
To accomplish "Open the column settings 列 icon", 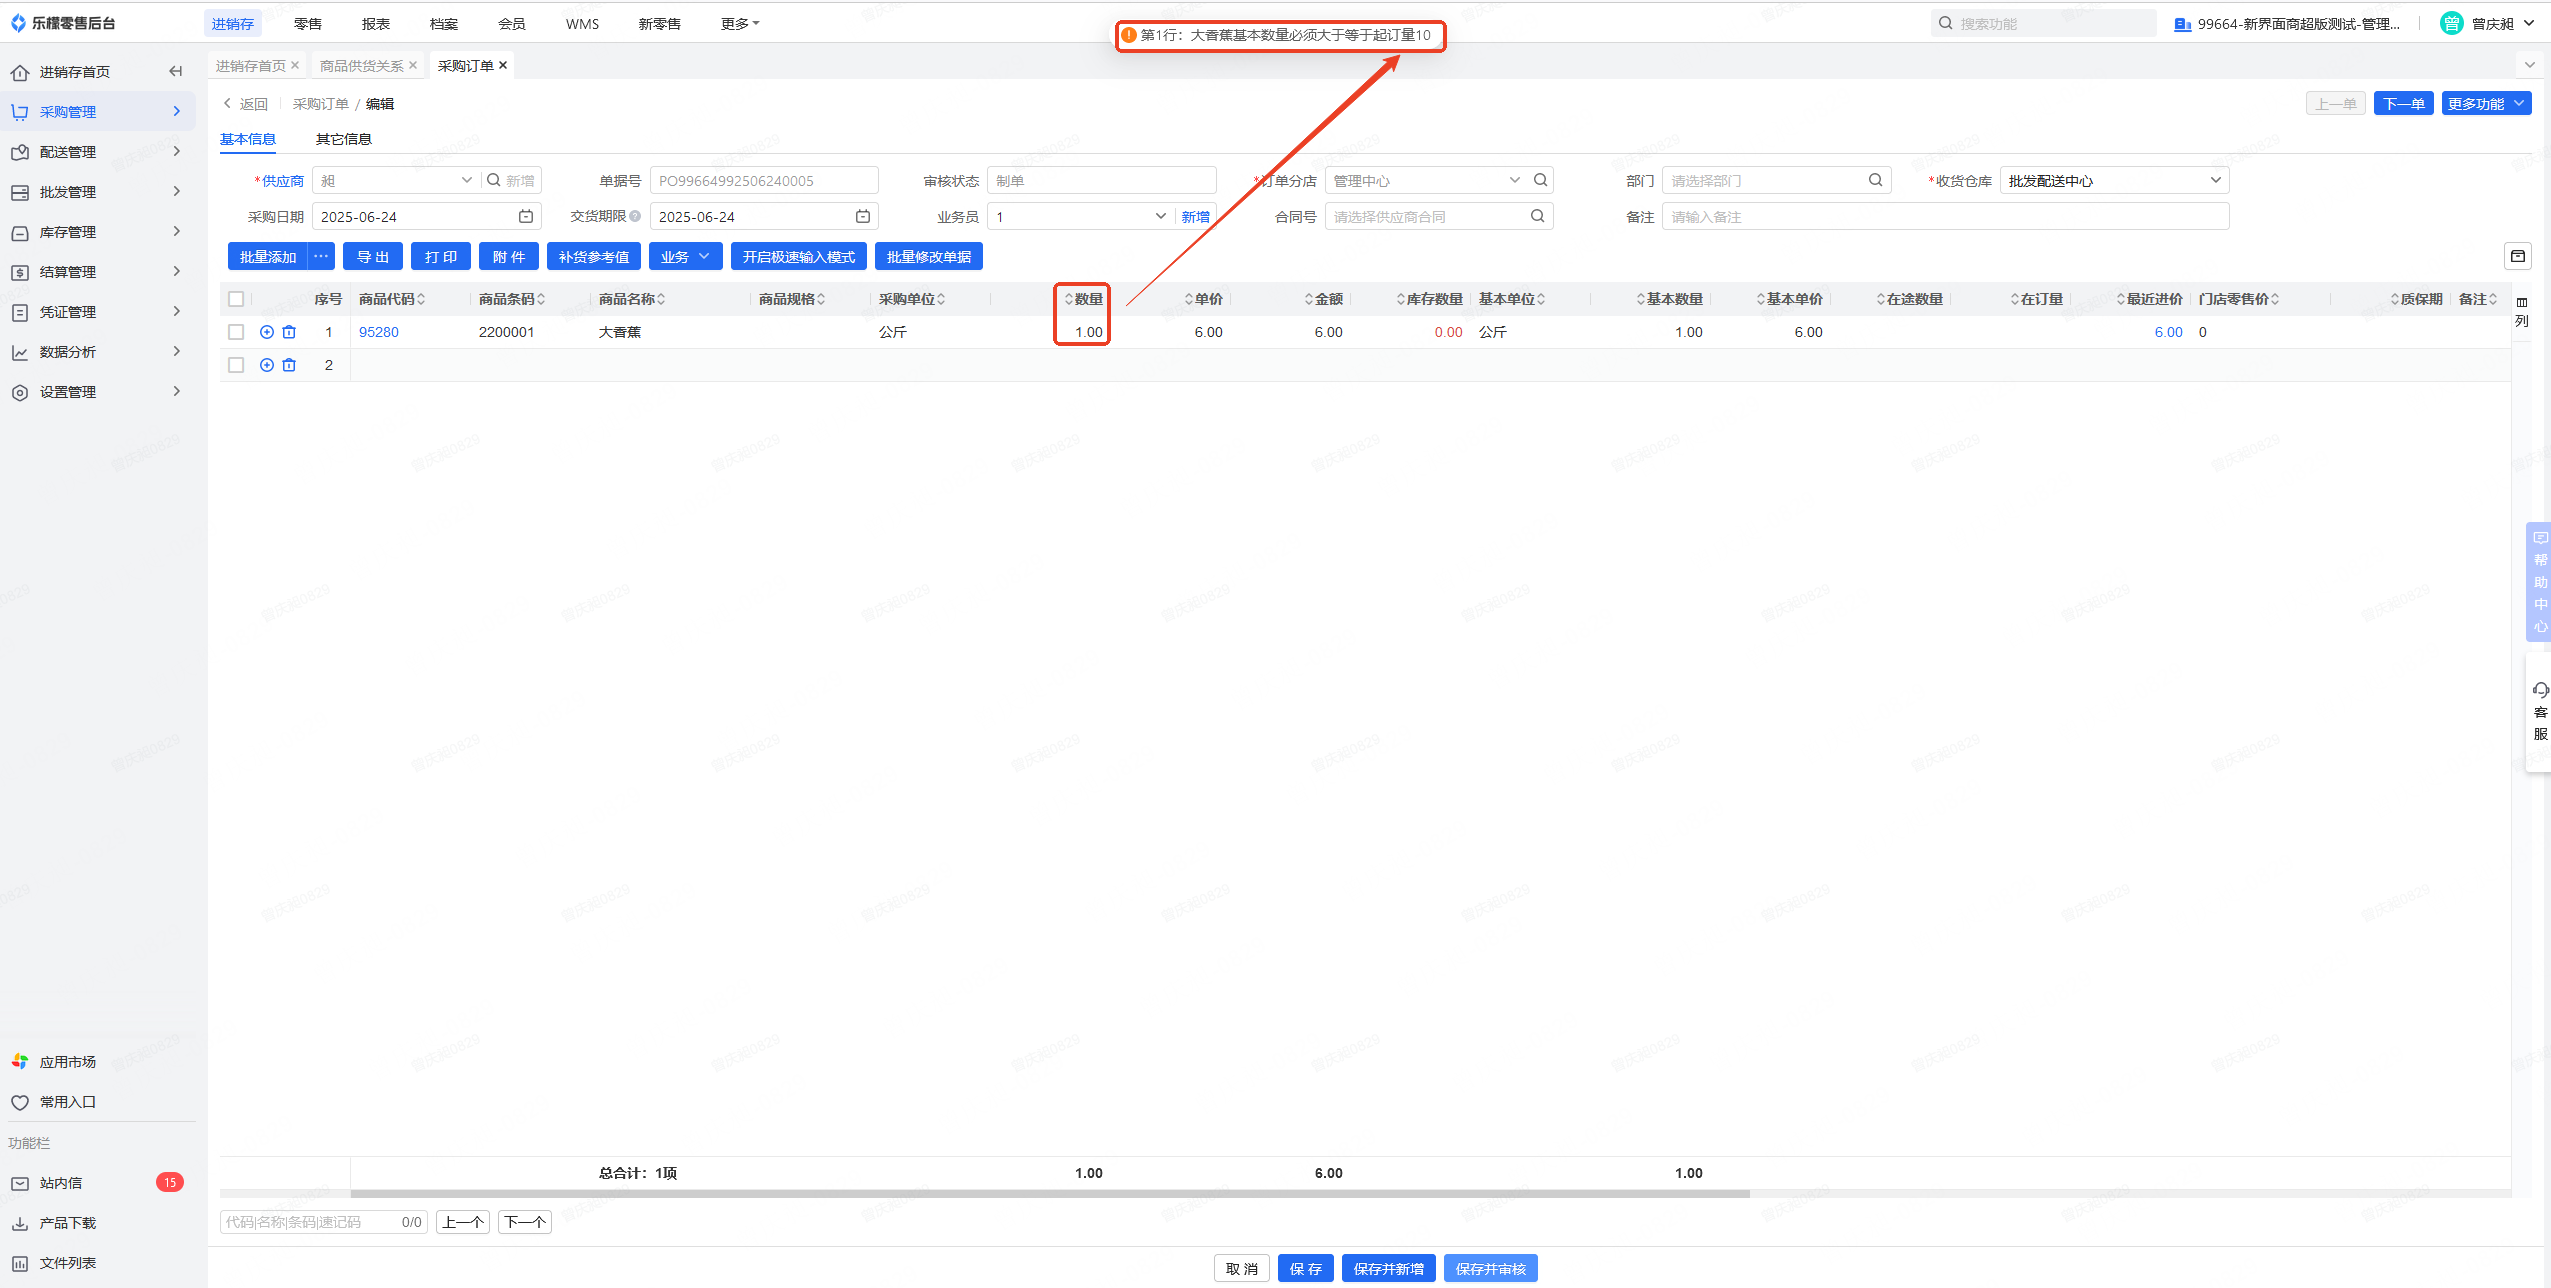I will [x=2522, y=311].
